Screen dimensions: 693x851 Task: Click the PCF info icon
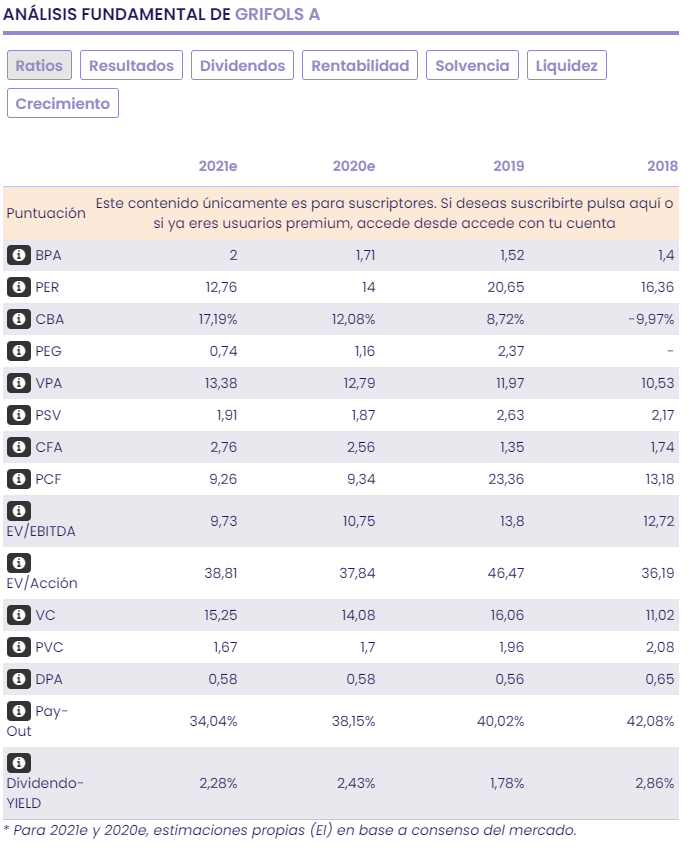(x=18, y=479)
